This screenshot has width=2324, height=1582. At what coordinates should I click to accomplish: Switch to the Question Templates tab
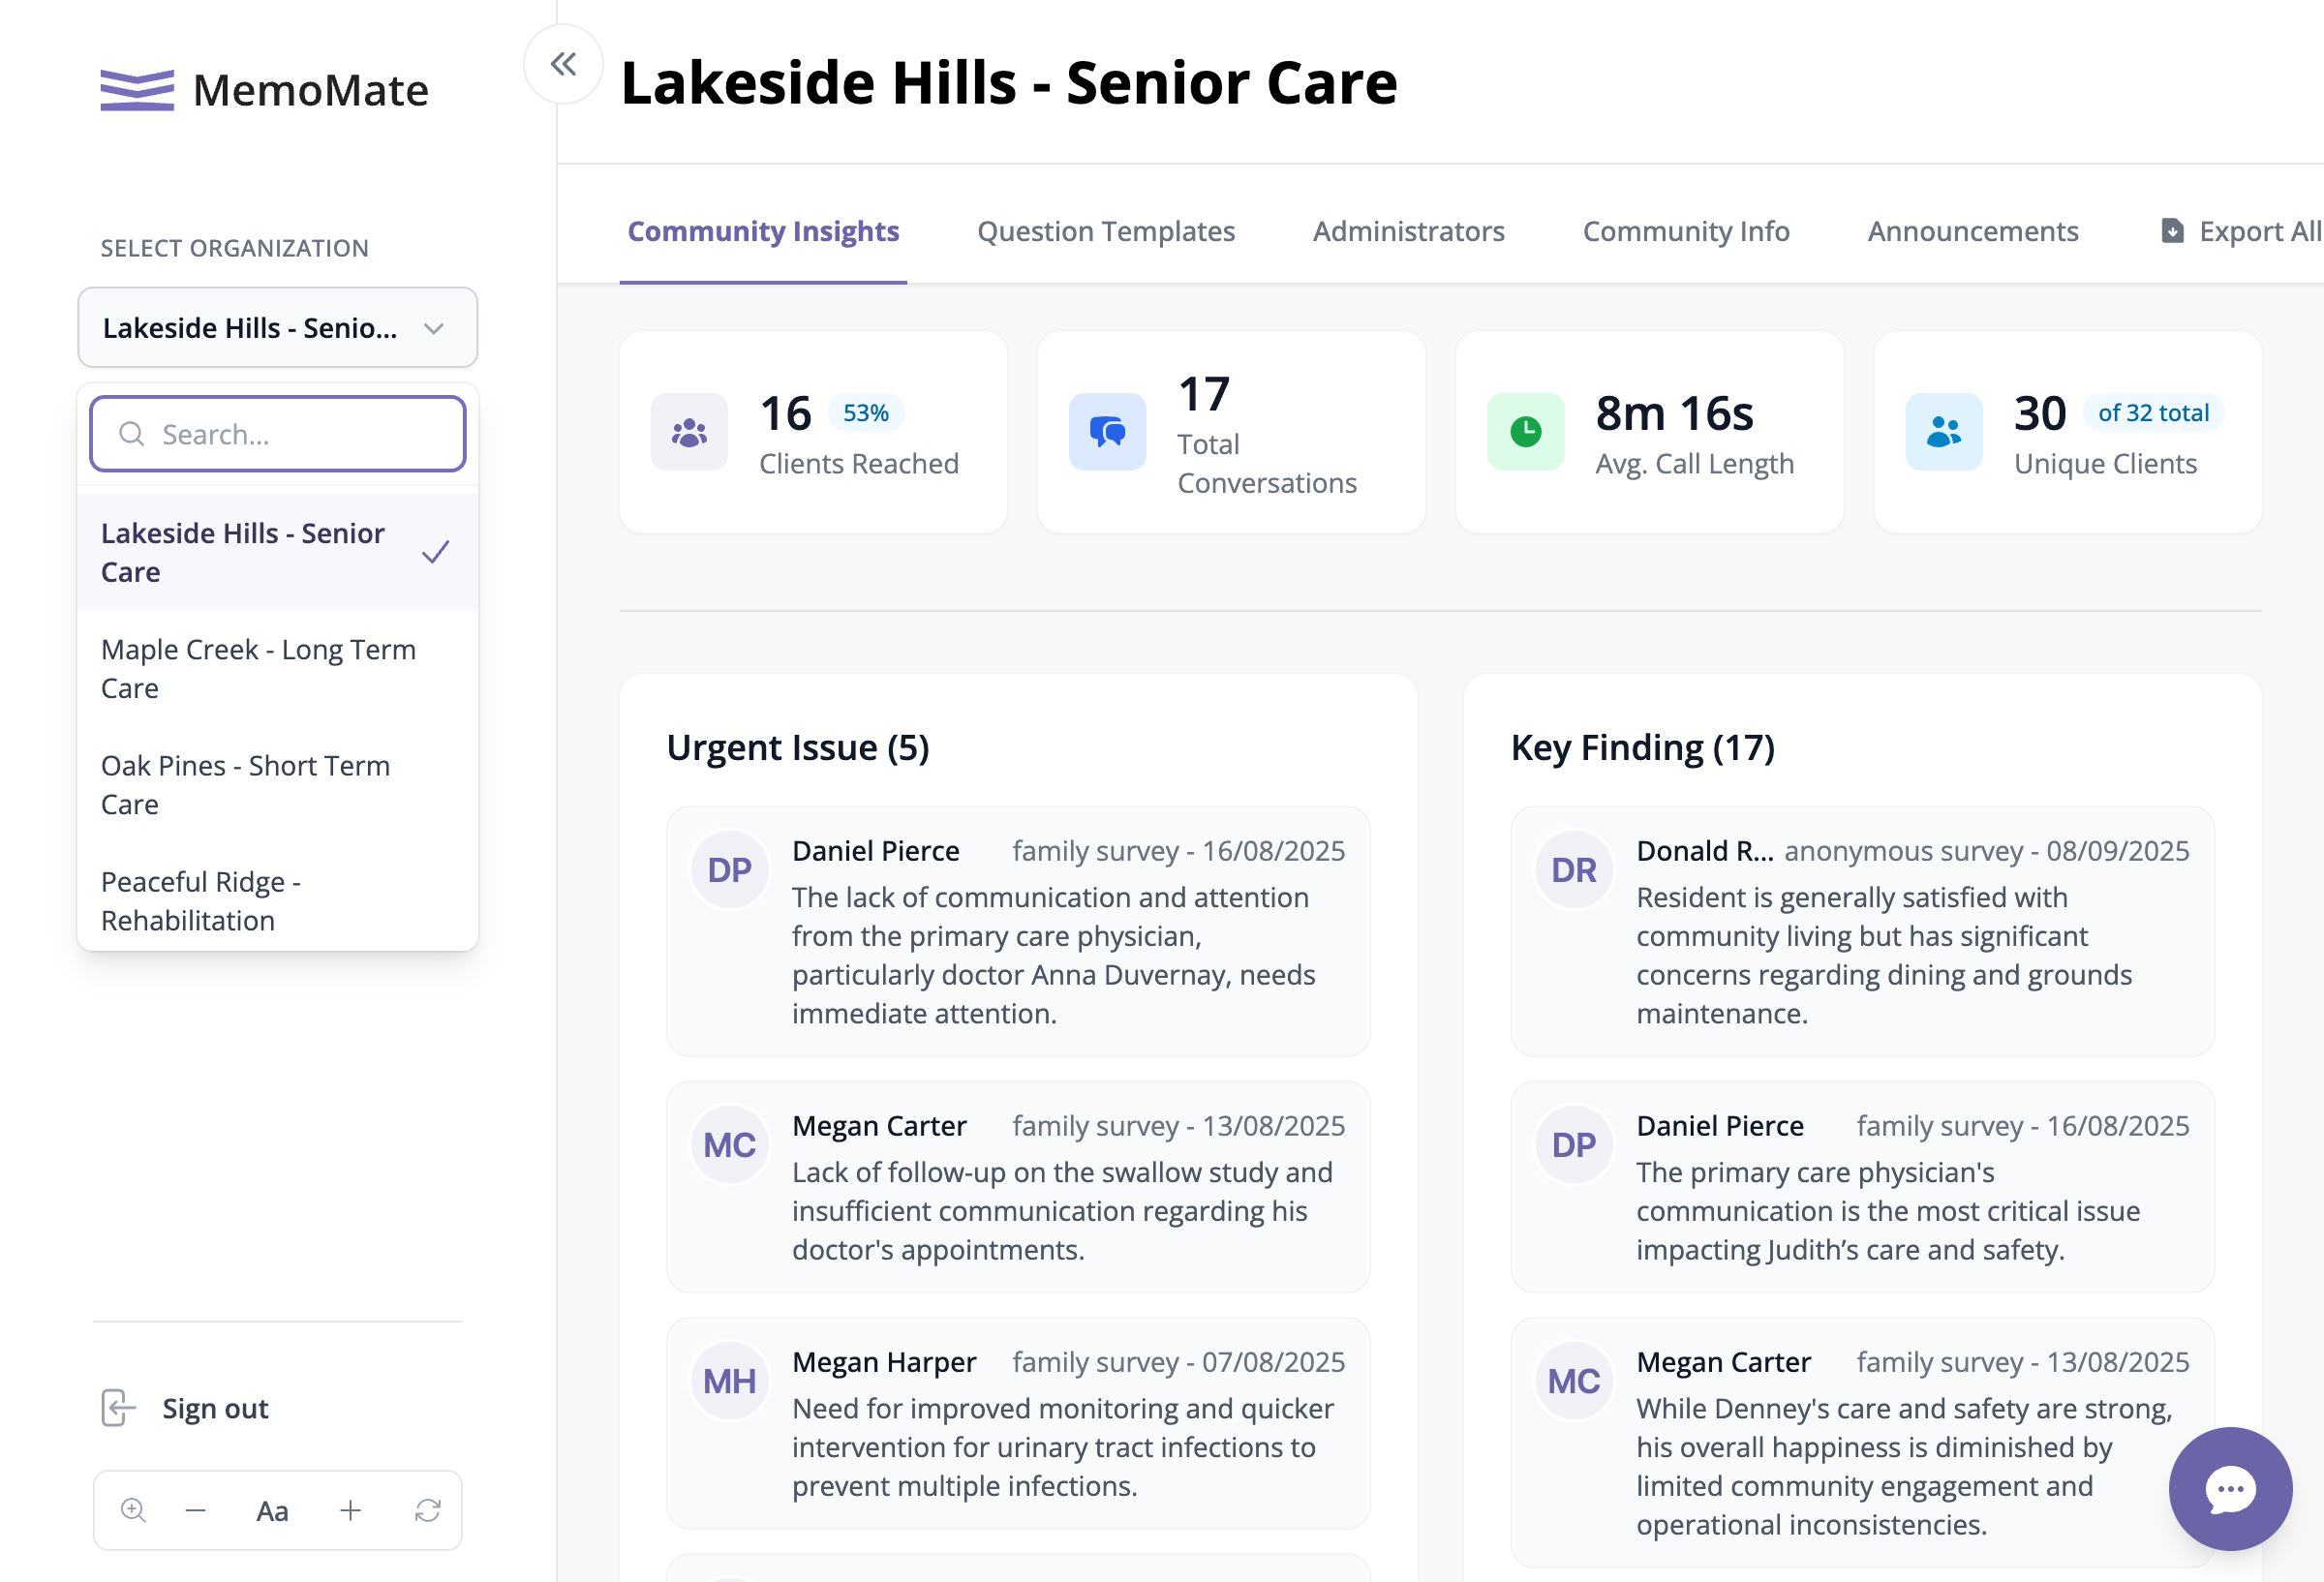pos(1106,231)
